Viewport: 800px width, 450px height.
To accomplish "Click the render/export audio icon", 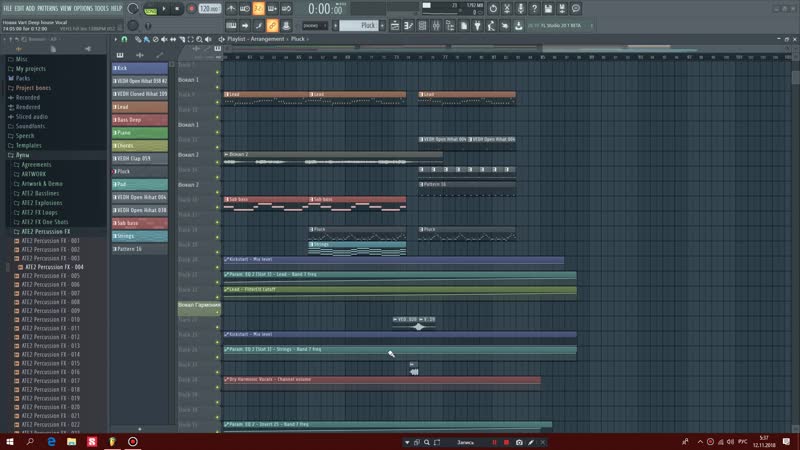I will point(562,9).
